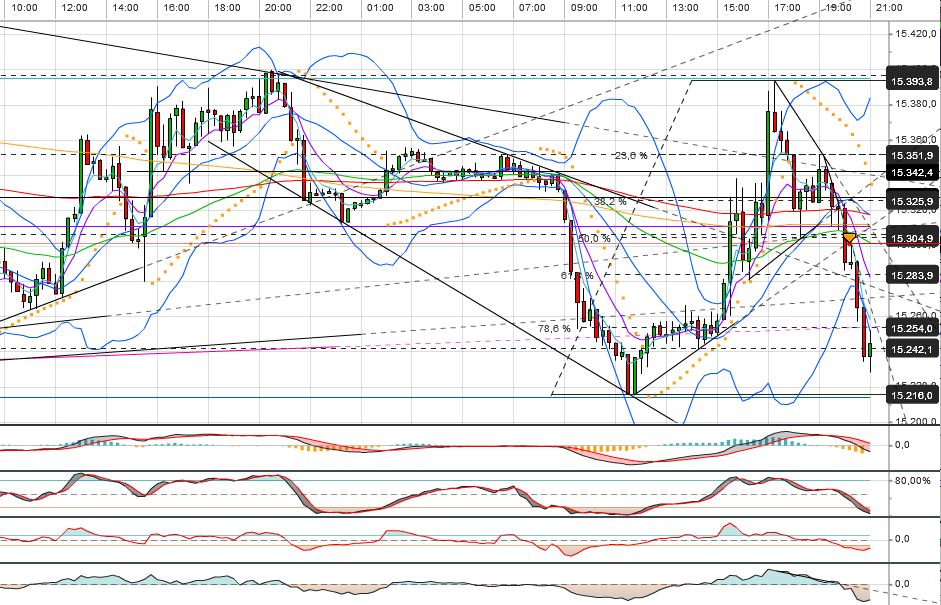The image size is (941, 605).
Task: Click the 21:00 time axis label
Action: point(889,8)
